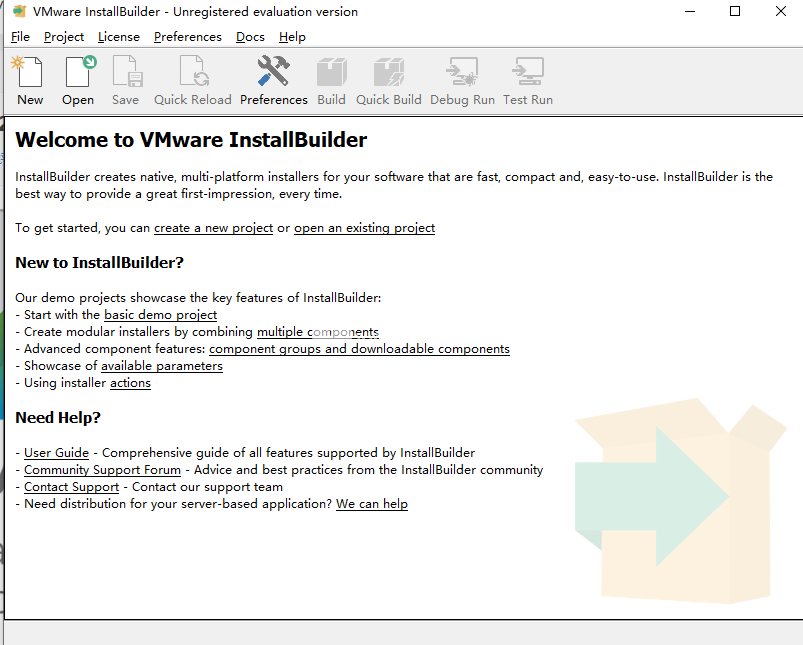Click the 'New to InstallBuilder?' heading
The image size is (803, 645).
coord(99,263)
